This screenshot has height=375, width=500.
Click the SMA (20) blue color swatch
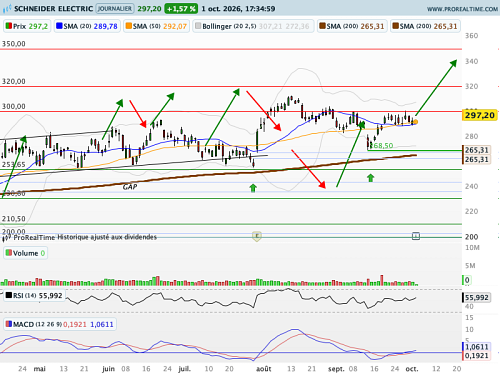(59, 26)
